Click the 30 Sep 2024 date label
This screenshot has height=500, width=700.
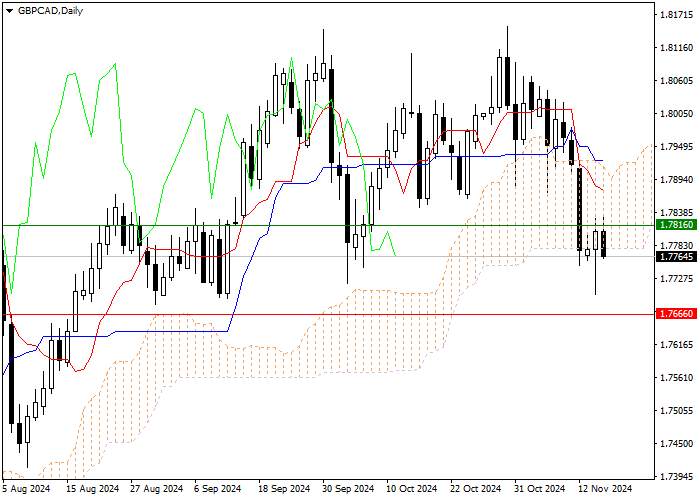pos(348,489)
